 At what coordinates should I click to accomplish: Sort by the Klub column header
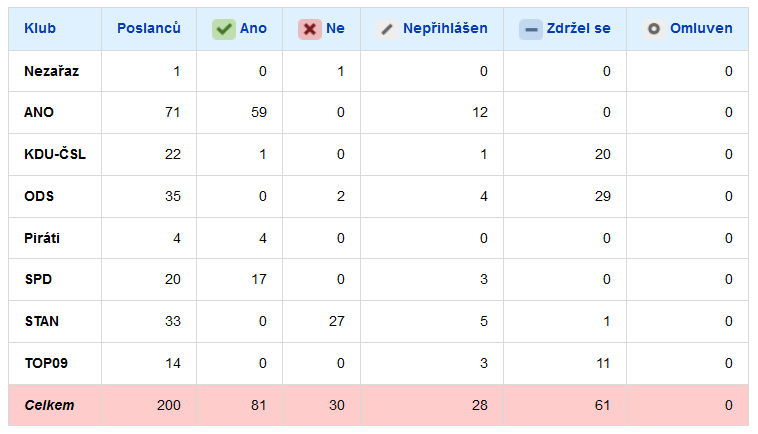[x=40, y=29]
